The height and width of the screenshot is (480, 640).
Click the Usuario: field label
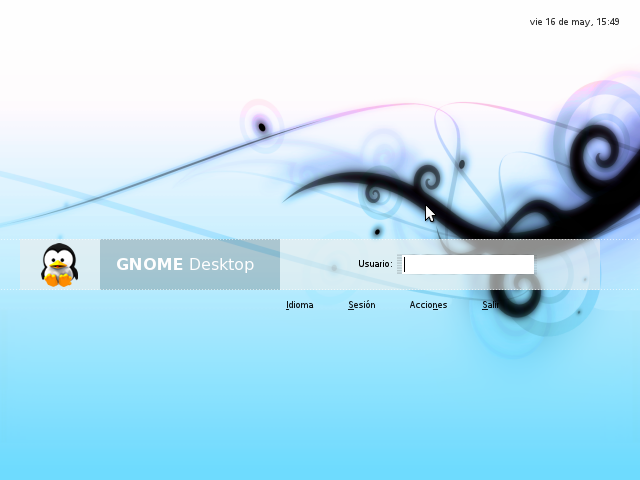pyautogui.click(x=375, y=264)
